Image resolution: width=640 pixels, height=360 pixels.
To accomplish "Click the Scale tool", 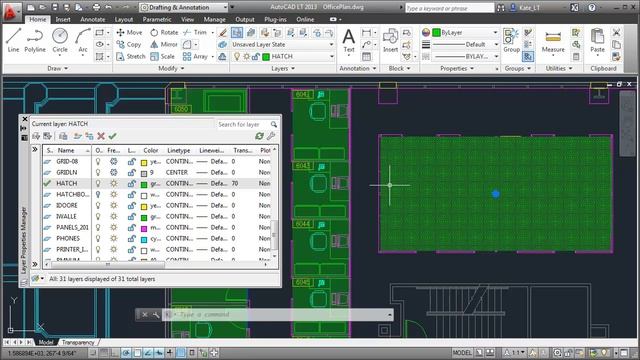I will tap(162, 56).
